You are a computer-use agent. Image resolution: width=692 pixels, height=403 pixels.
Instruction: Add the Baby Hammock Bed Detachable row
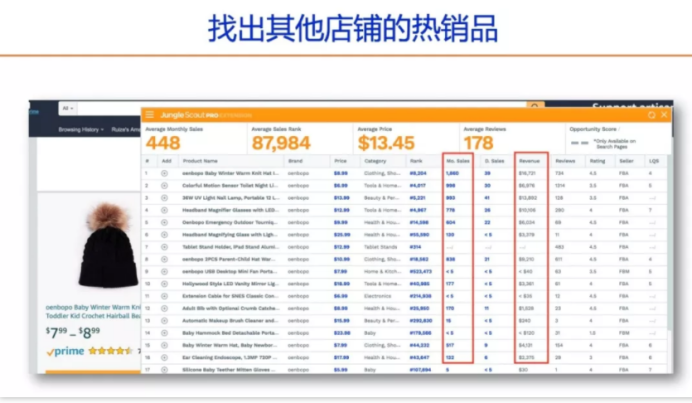click(x=164, y=333)
